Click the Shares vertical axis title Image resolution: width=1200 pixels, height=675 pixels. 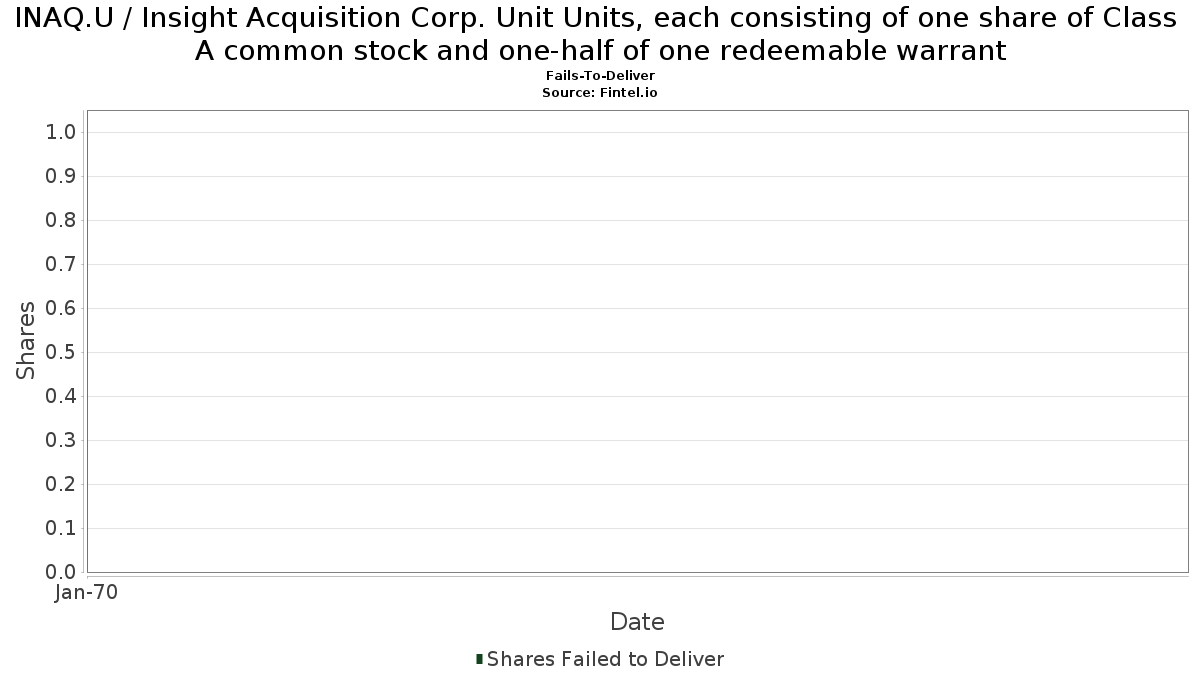(26, 340)
